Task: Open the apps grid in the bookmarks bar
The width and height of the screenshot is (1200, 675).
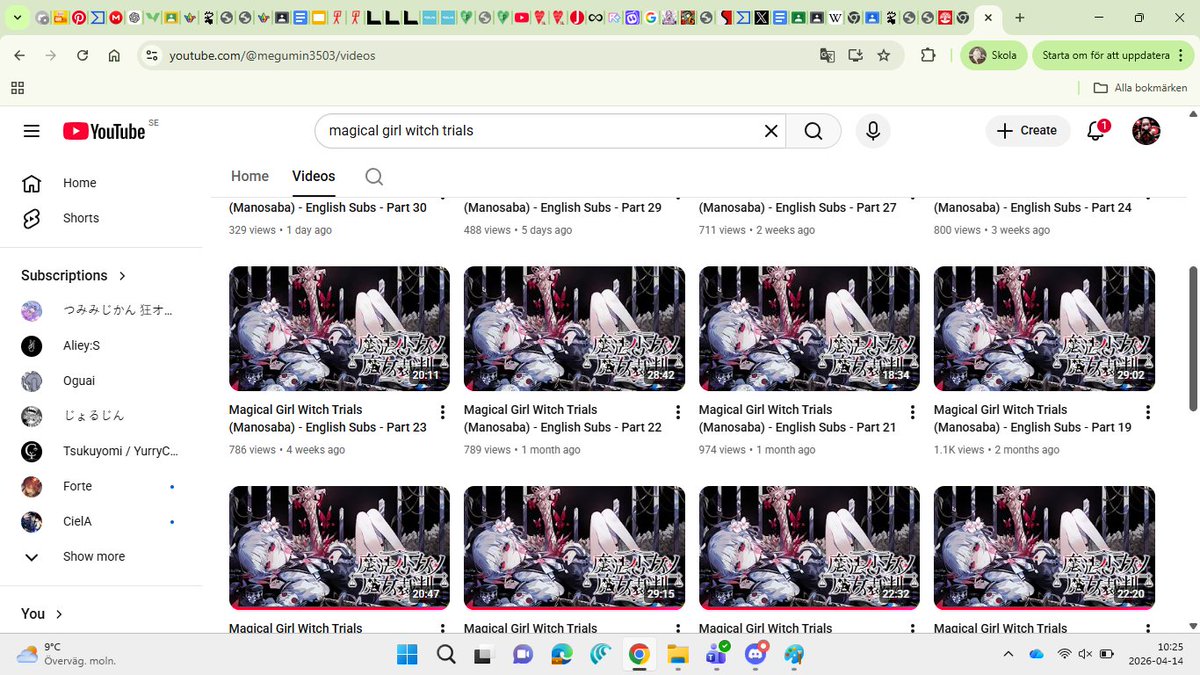Action: point(18,88)
